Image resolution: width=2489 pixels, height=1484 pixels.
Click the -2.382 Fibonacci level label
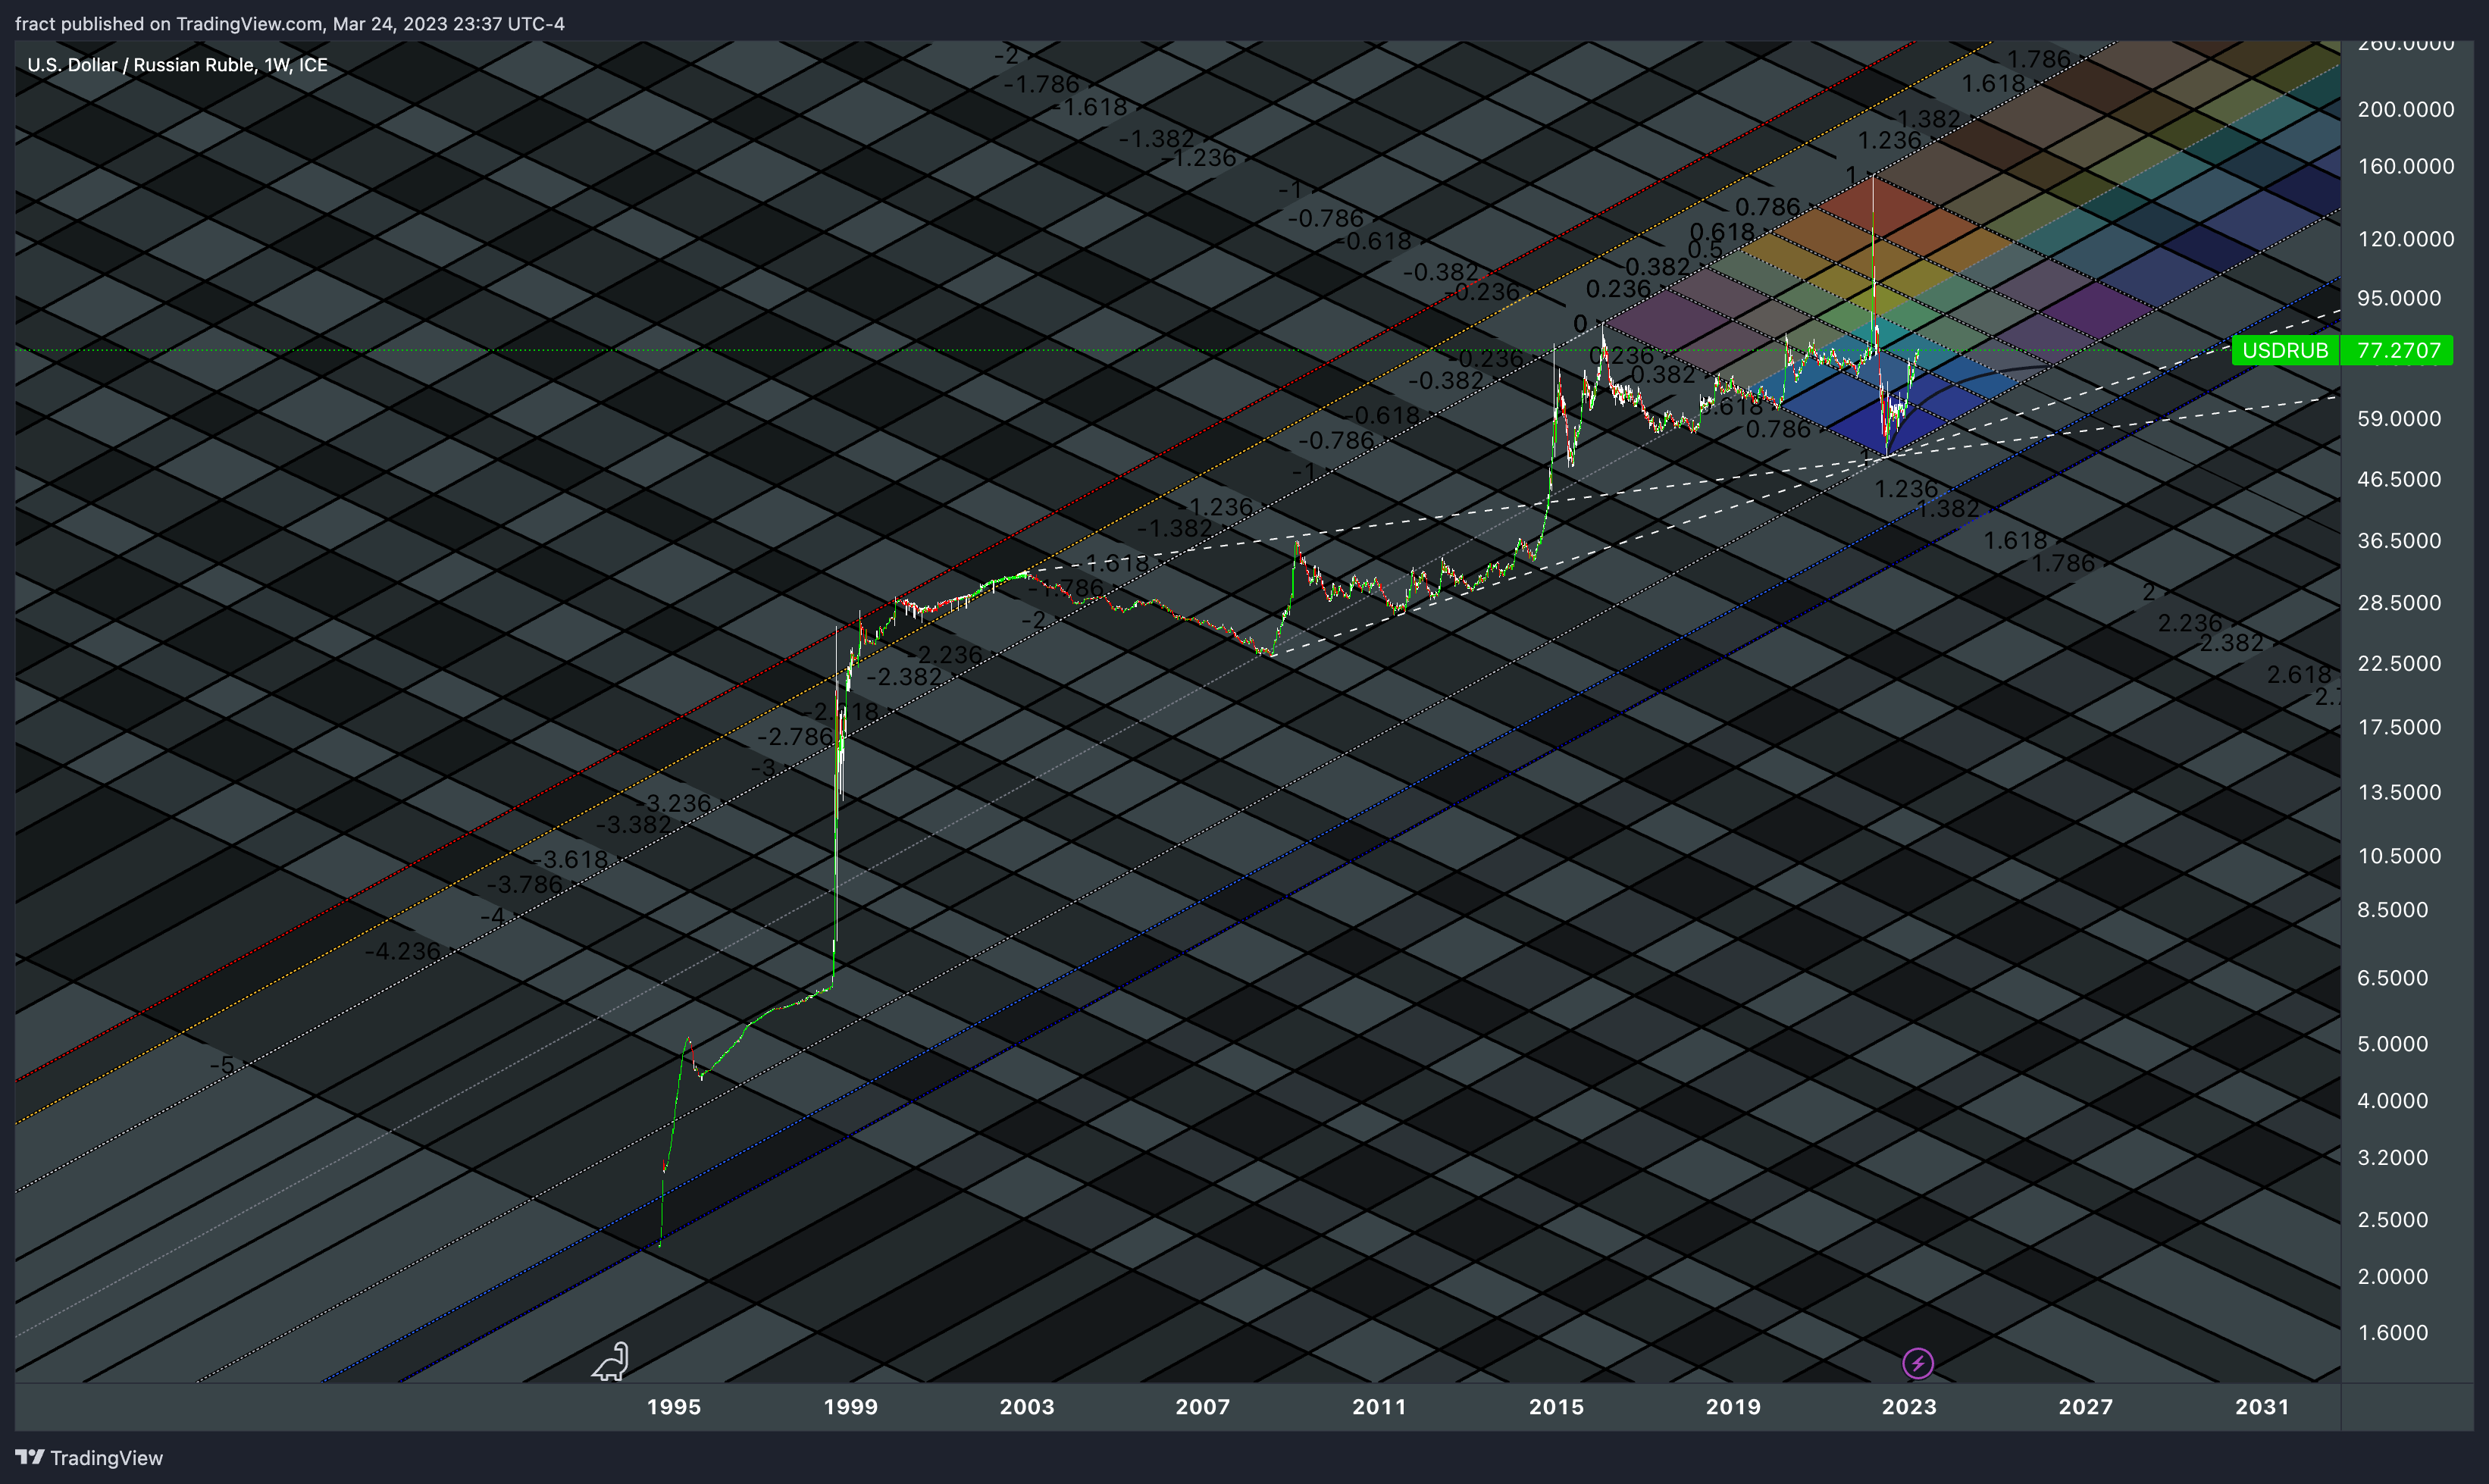(x=904, y=677)
